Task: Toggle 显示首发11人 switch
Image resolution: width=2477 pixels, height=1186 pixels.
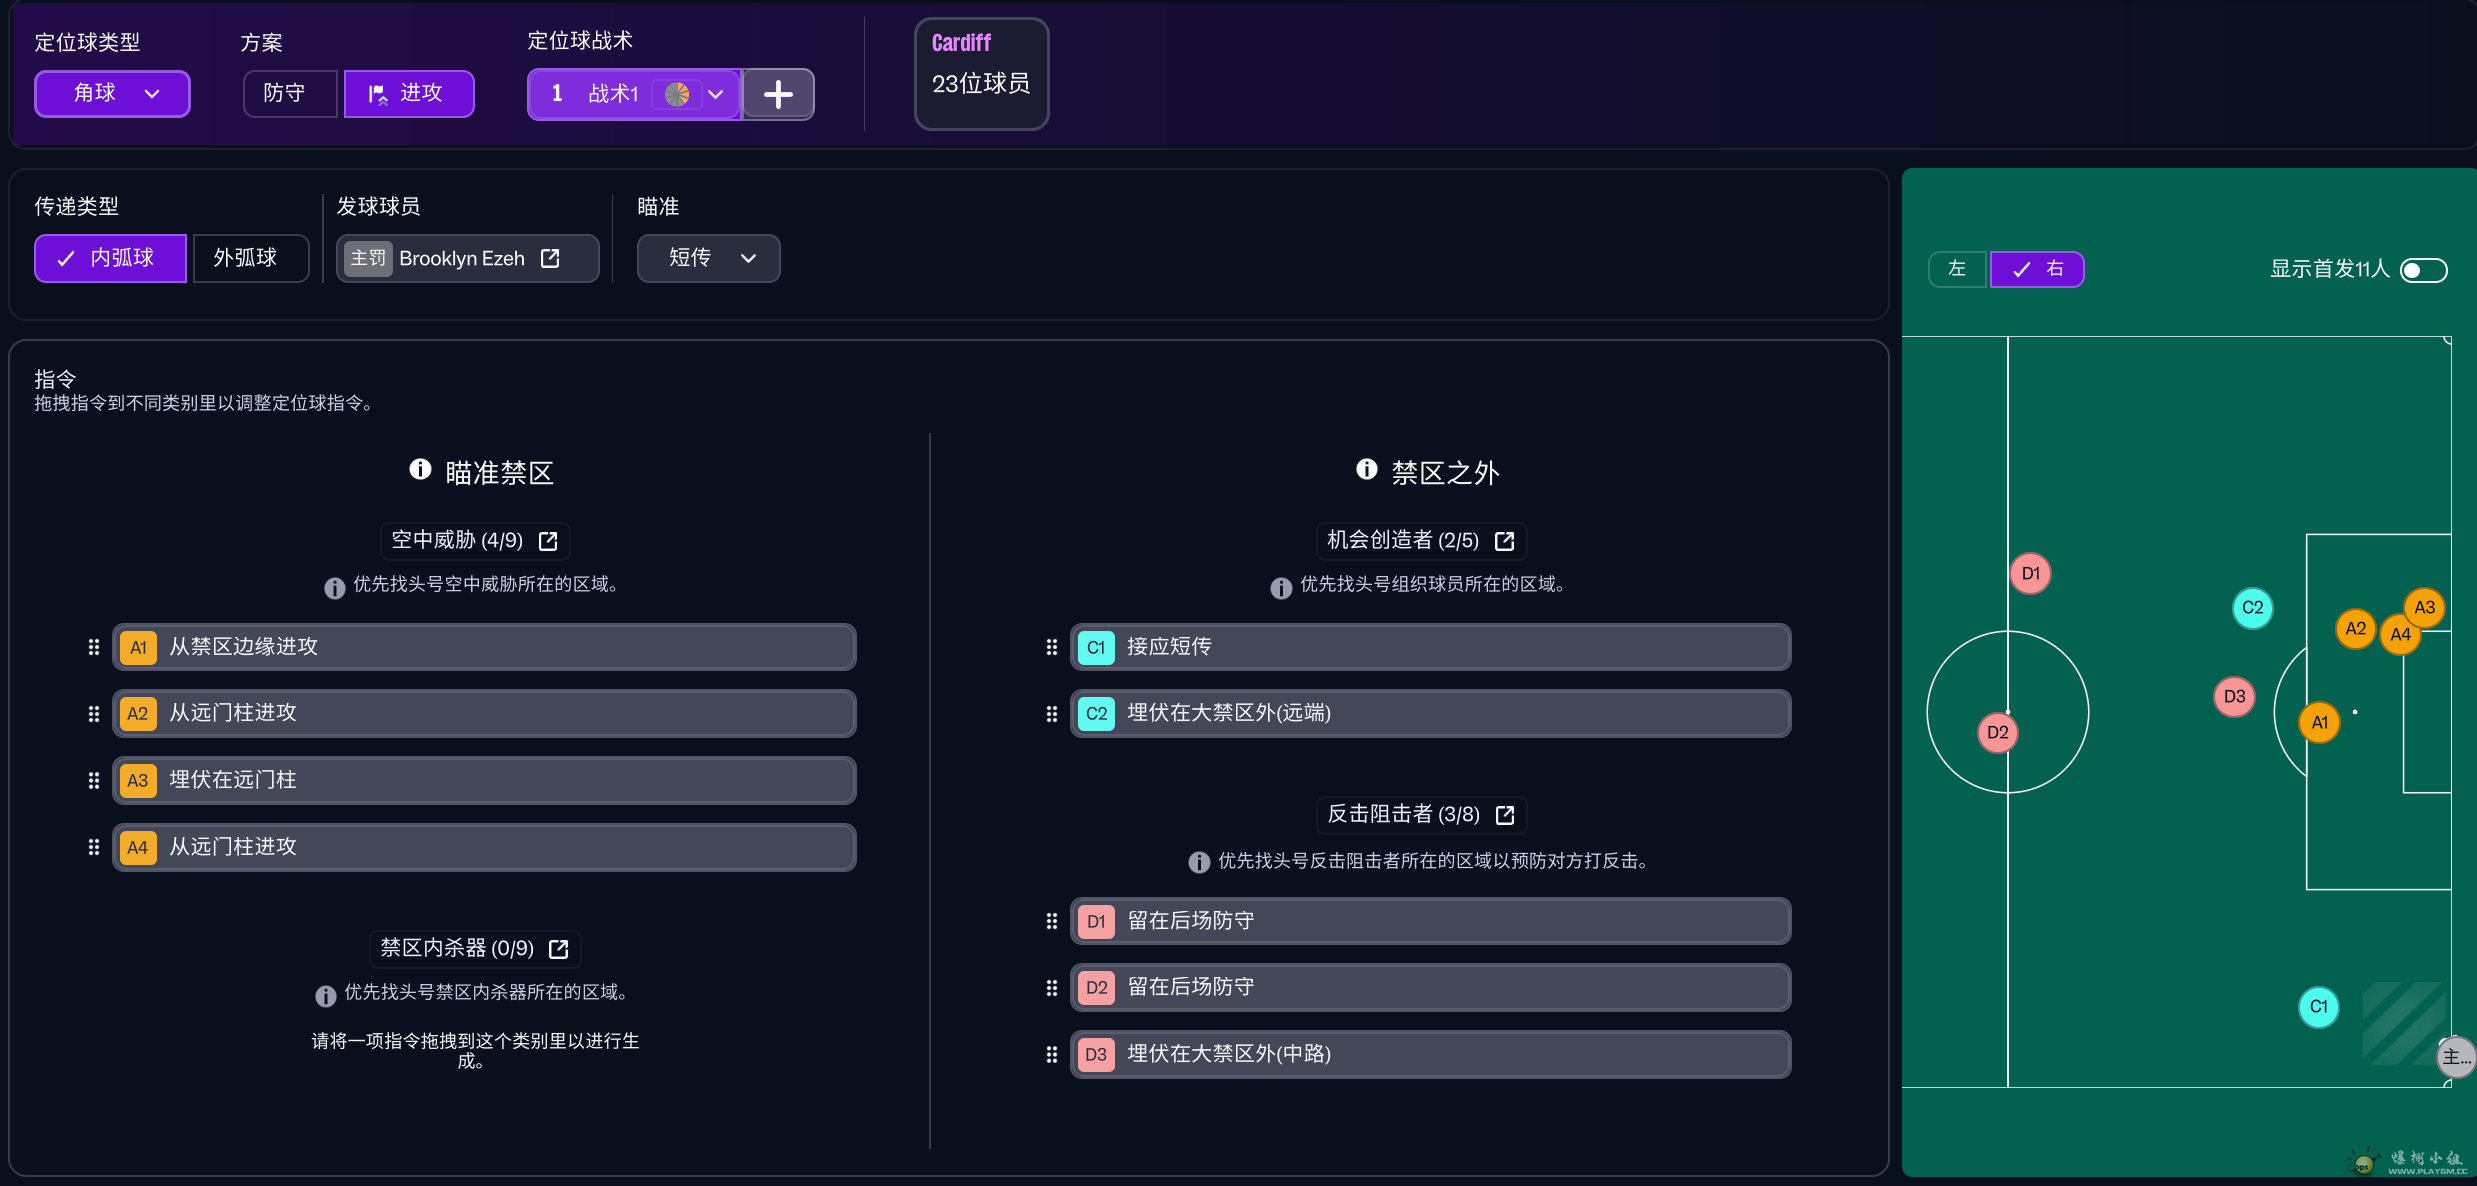Action: click(2424, 270)
